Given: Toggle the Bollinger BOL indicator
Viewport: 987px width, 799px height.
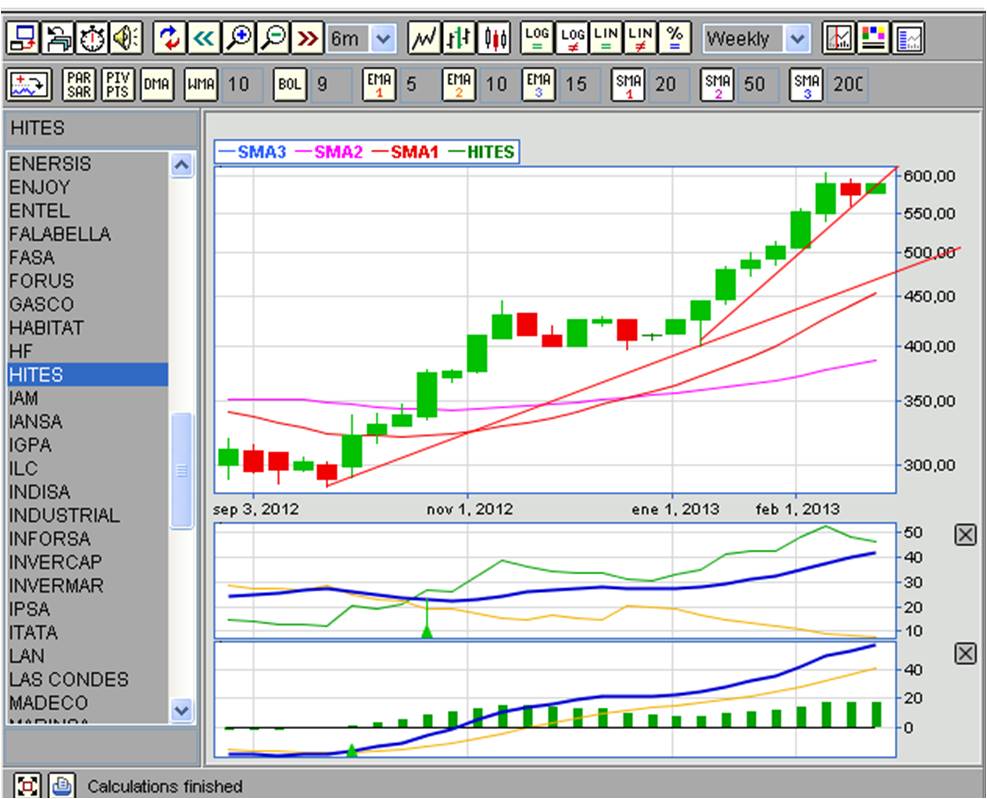Looking at the screenshot, I should click(x=288, y=85).
